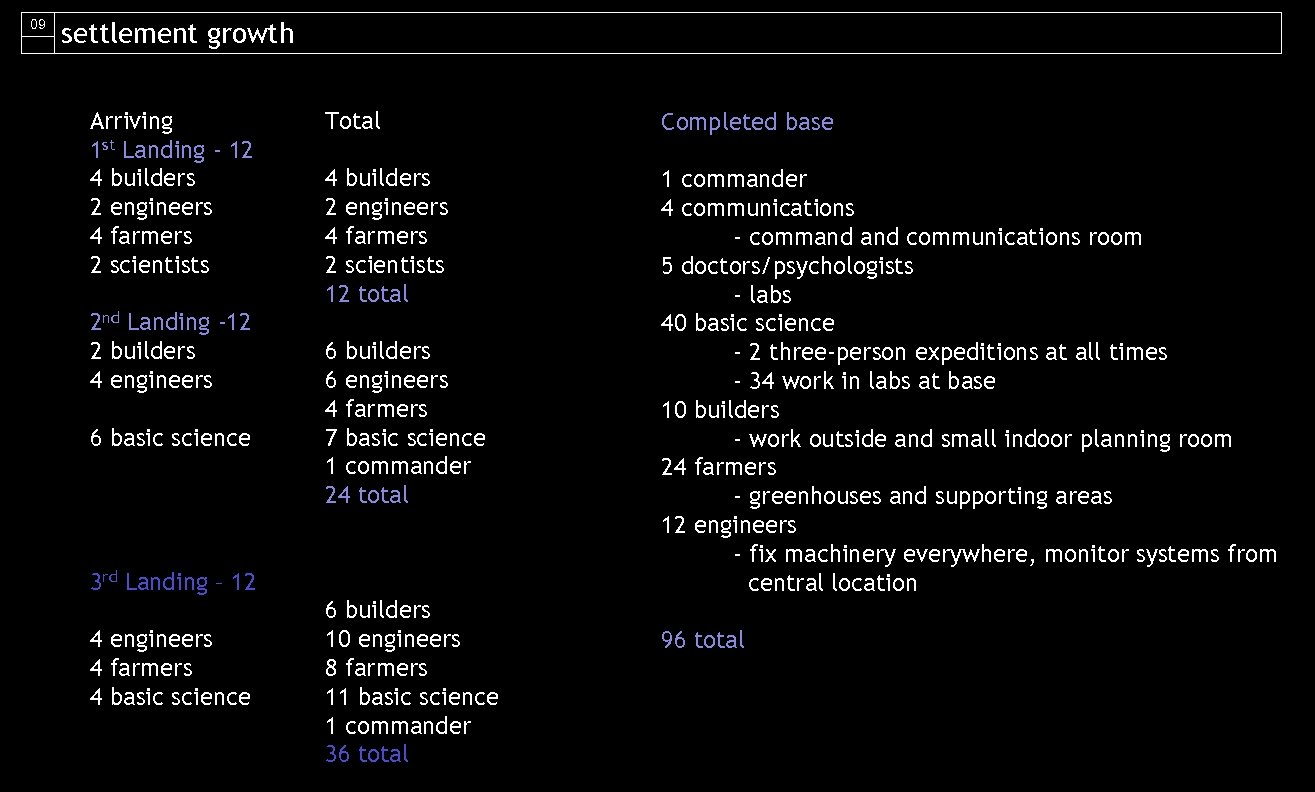The image size is (1315, 792).
Task: Click "greenhouses and supporting areas" sub-item
Action: click(x=929, y=496)
